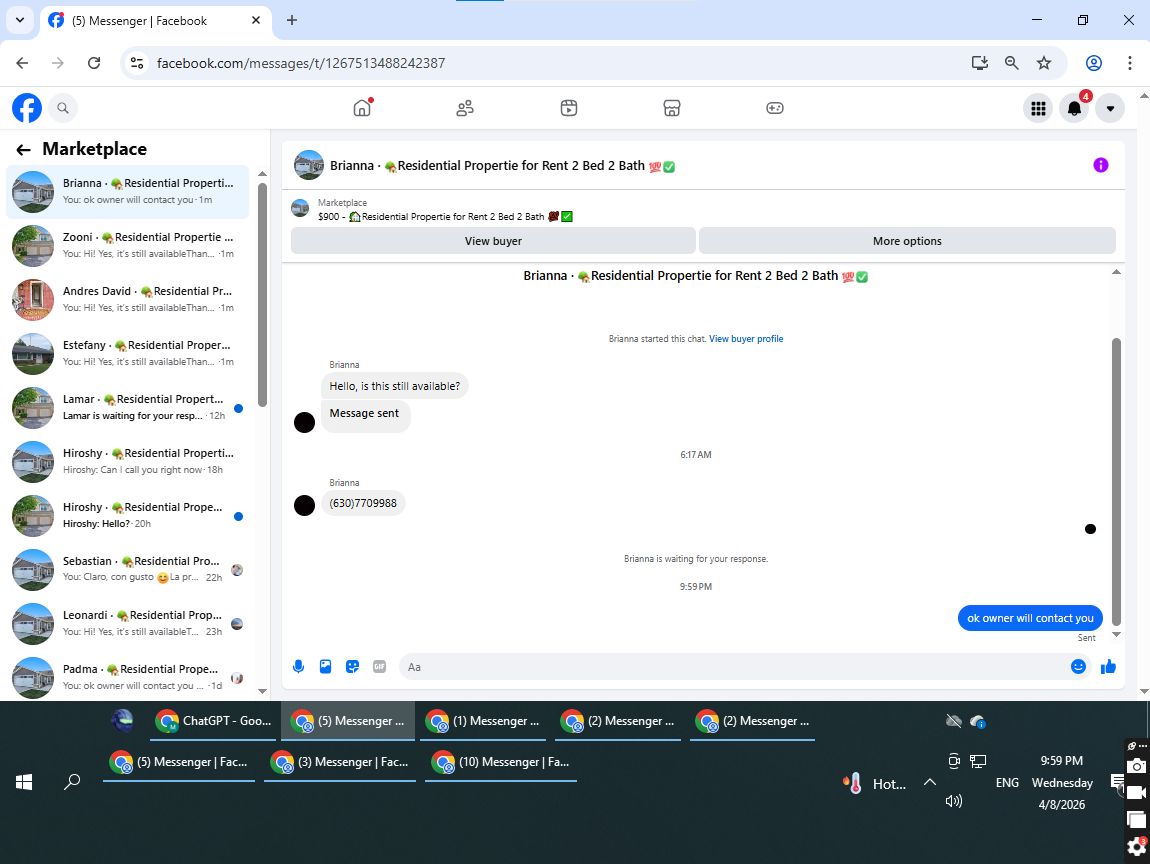Click the phone number message (630)7709988
The image size is (1150, 864).
pyautogui.click(x=363, y=503)
